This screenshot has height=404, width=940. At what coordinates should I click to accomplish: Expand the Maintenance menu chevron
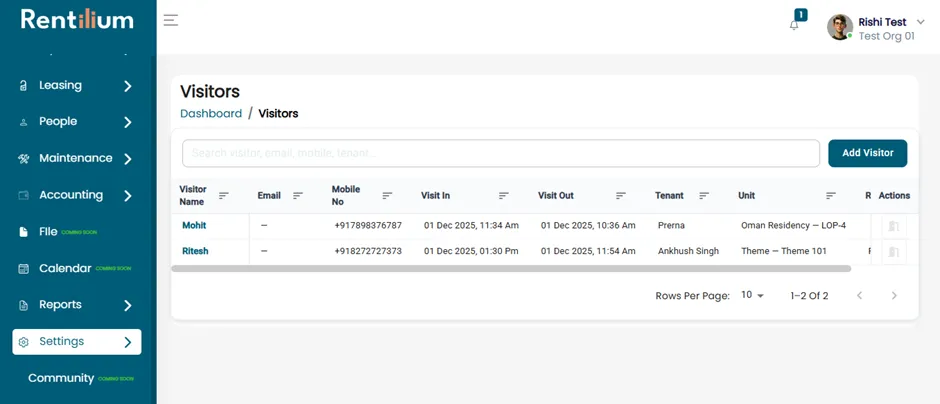pyautogui.click(x=128, y=159)
